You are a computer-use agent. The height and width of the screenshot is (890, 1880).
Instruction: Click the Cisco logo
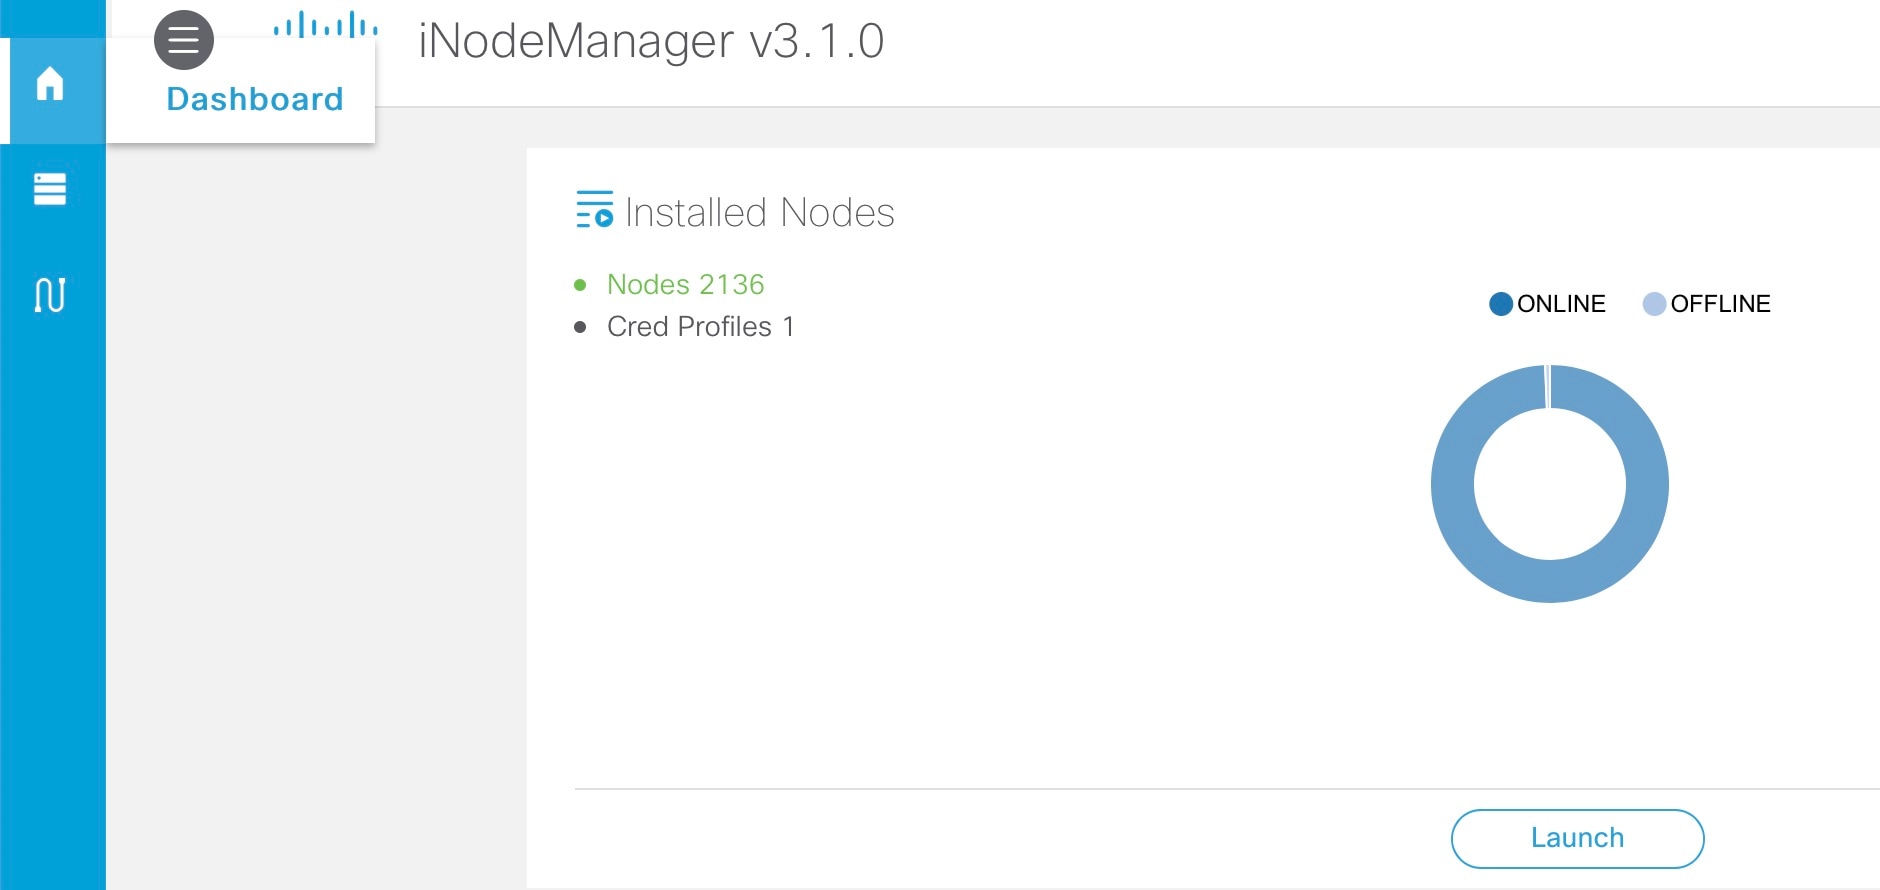coord(326,25)
